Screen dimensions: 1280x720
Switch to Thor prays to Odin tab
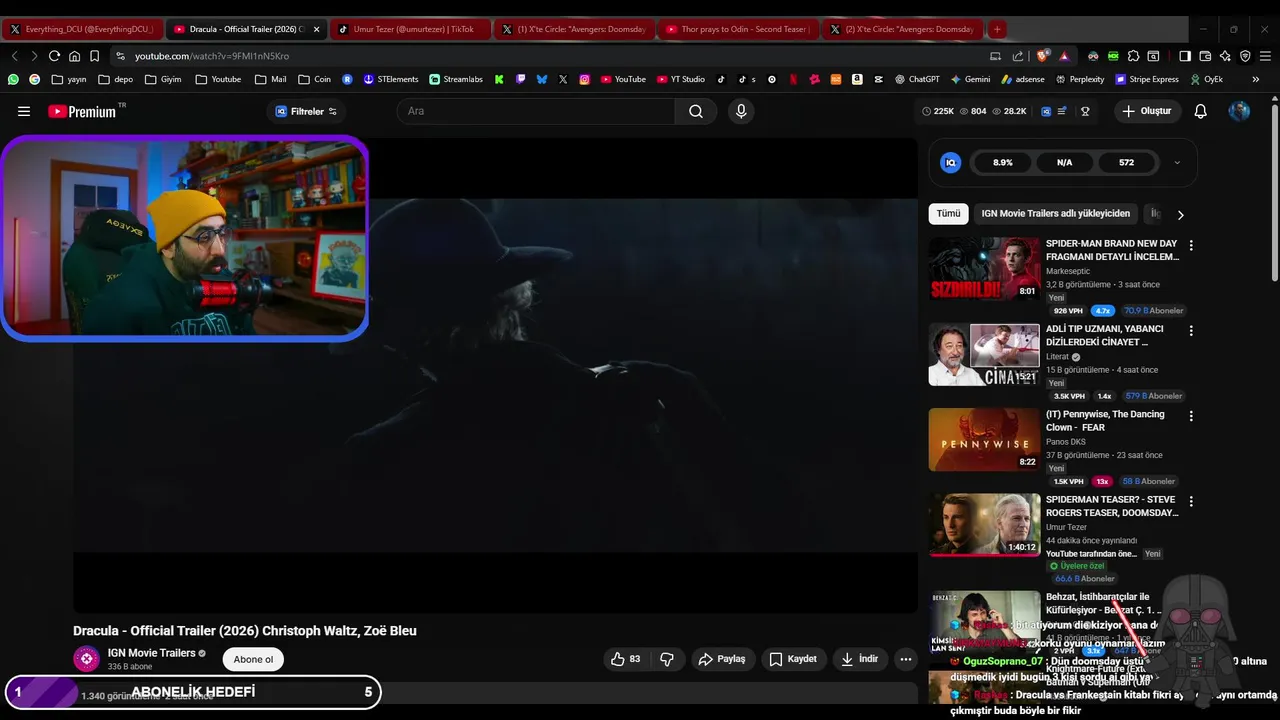click(x=738, y=29)
